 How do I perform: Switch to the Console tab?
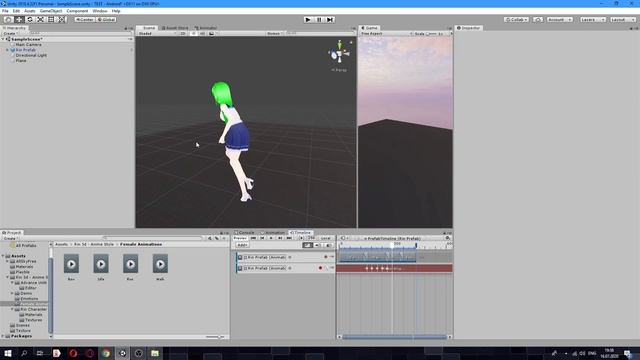coord(244,233)
